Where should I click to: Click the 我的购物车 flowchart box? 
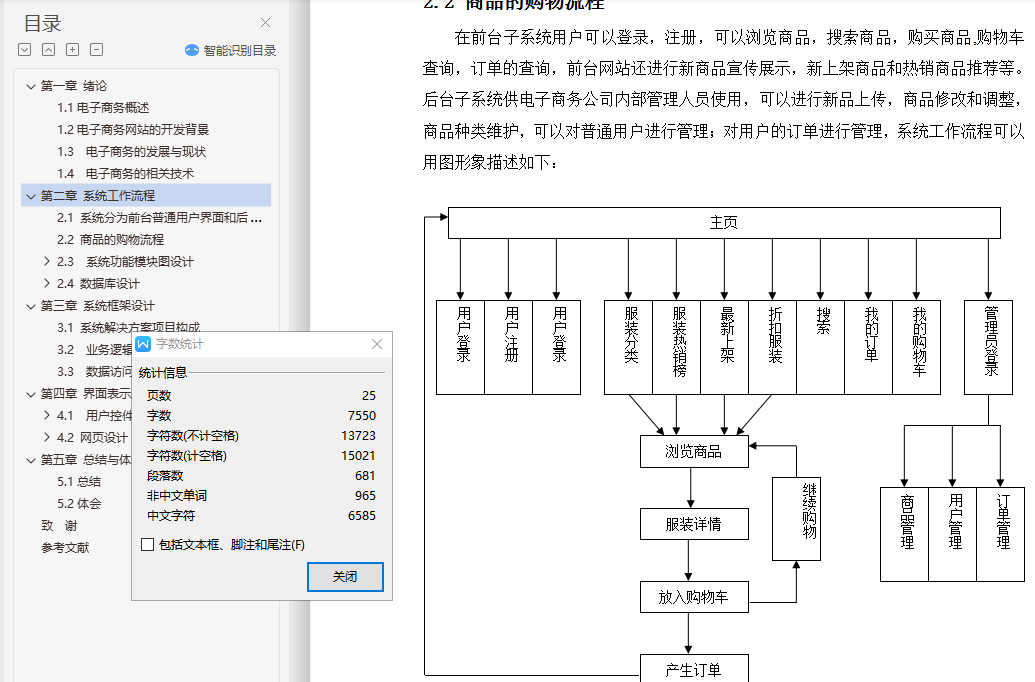click(x=916, y=347)
